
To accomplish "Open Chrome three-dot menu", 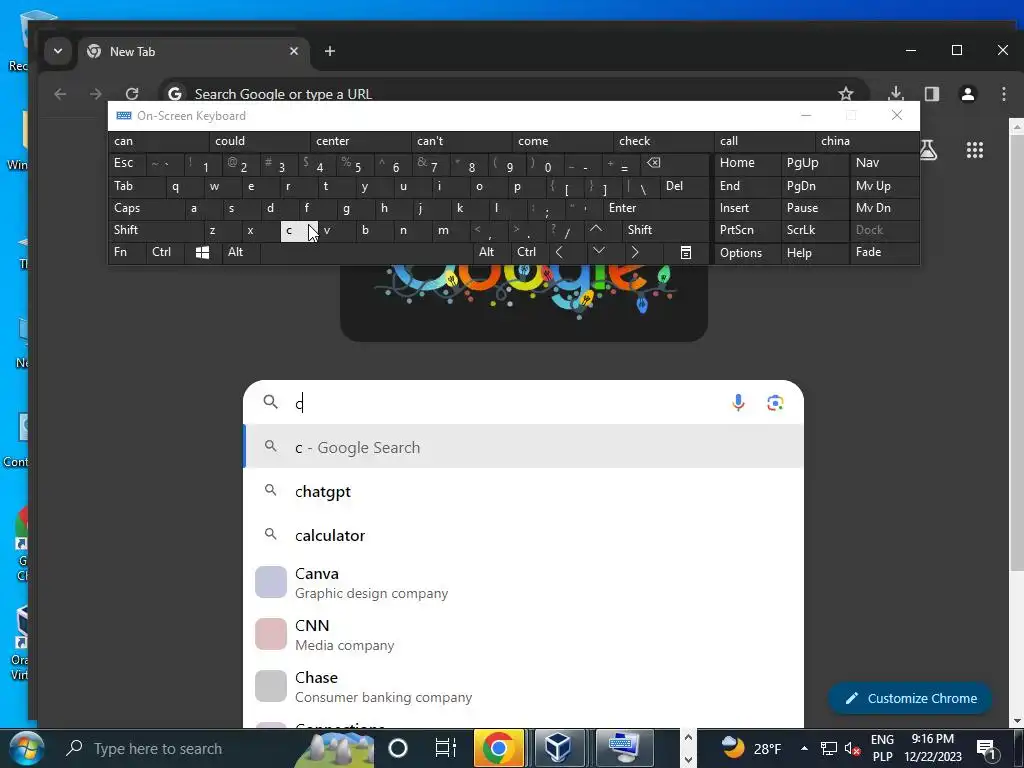I will tap(1004, 94).
